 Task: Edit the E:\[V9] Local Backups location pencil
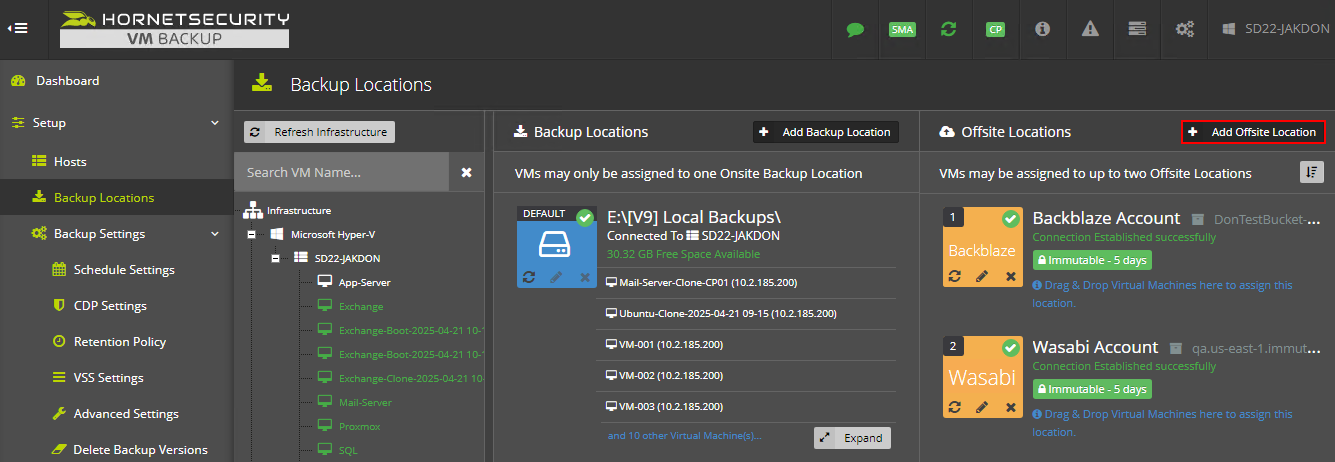point(557,276)
